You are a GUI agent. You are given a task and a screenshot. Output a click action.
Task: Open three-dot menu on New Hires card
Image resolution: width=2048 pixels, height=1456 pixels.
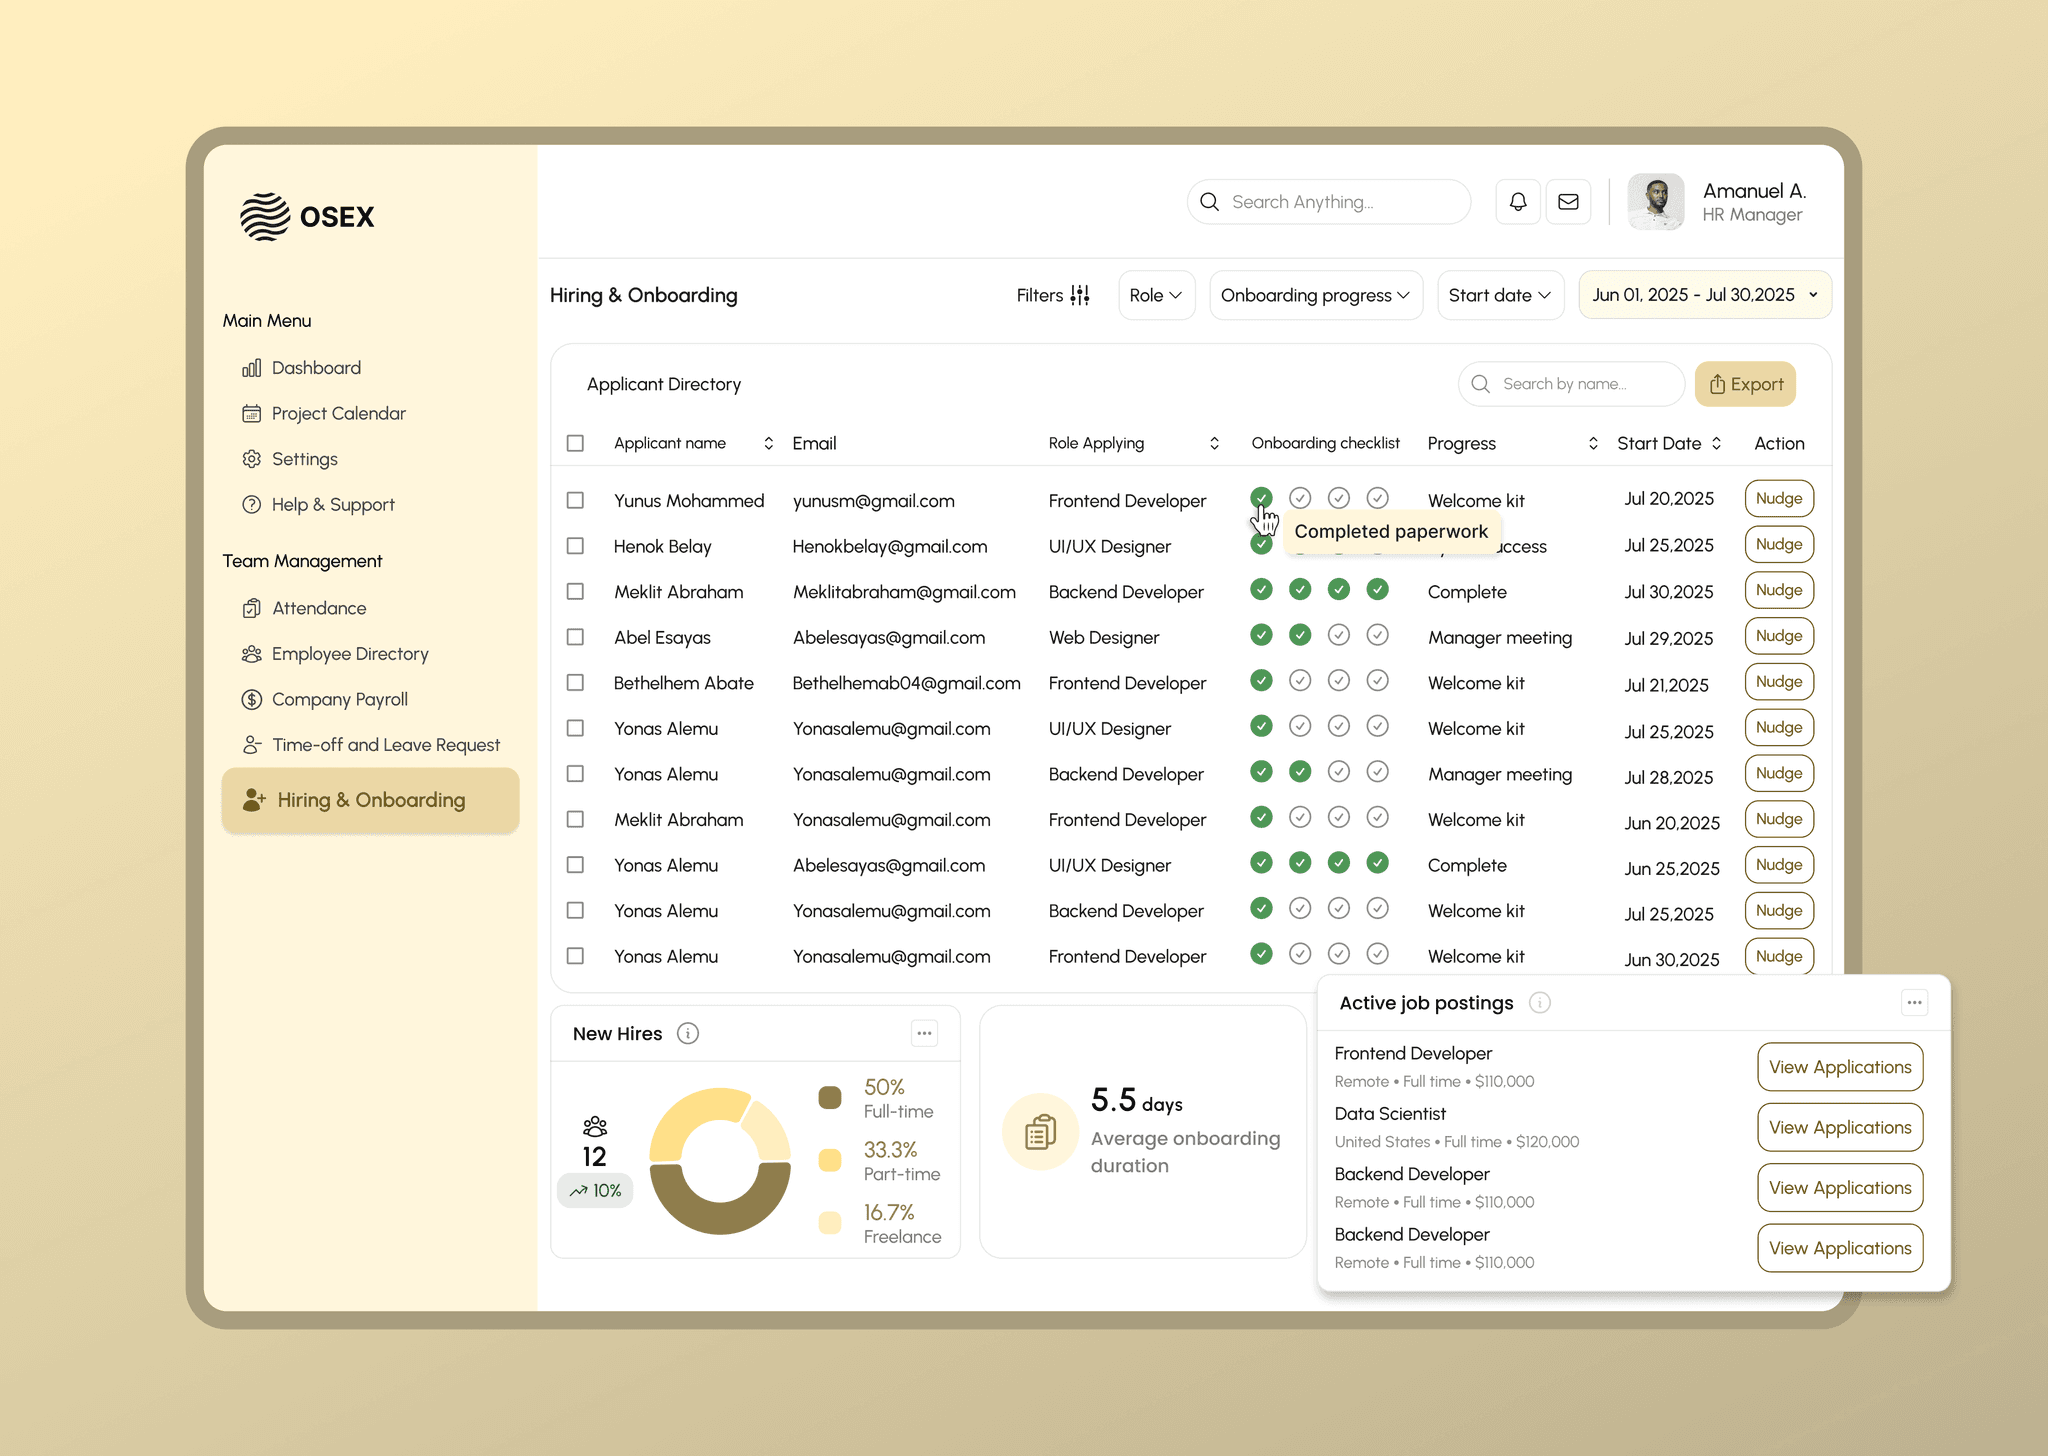924,1033
